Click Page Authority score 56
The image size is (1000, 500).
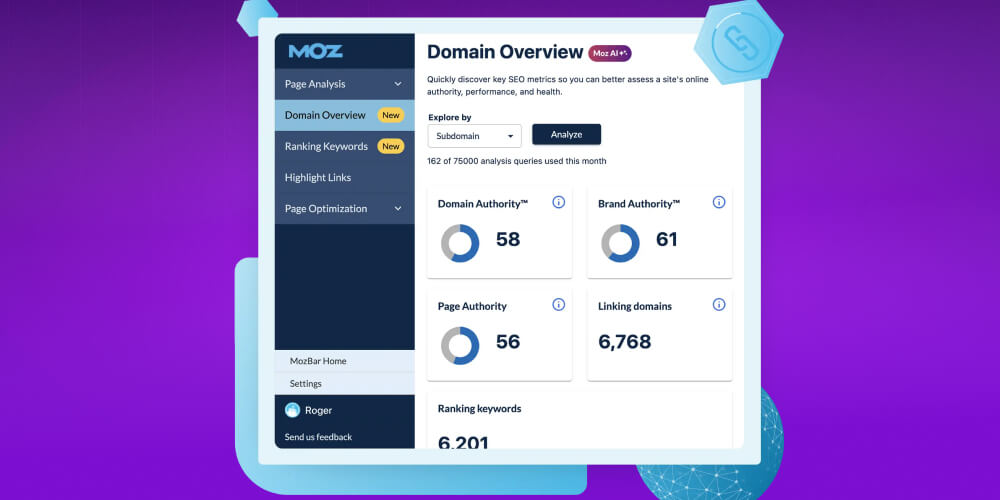pos(508,342)
